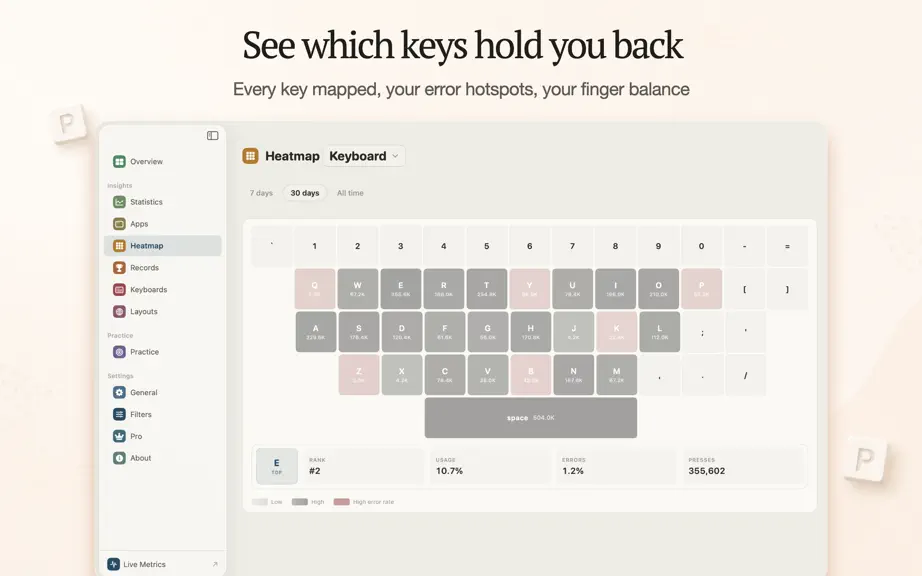Toggle the sidebar collapse icon
This screenshot has width=922, height=576.
(213, 136)
